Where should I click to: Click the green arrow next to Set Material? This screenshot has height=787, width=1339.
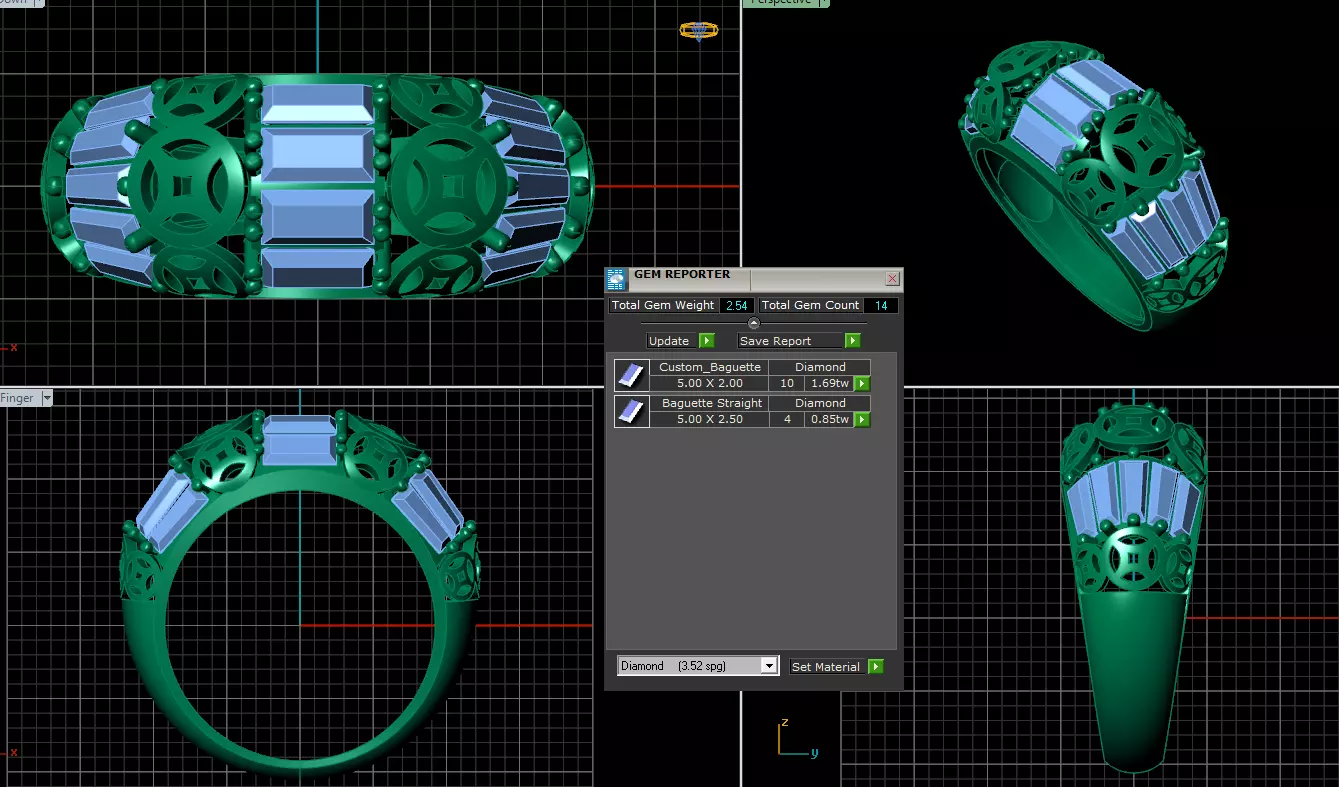[876, 667]
